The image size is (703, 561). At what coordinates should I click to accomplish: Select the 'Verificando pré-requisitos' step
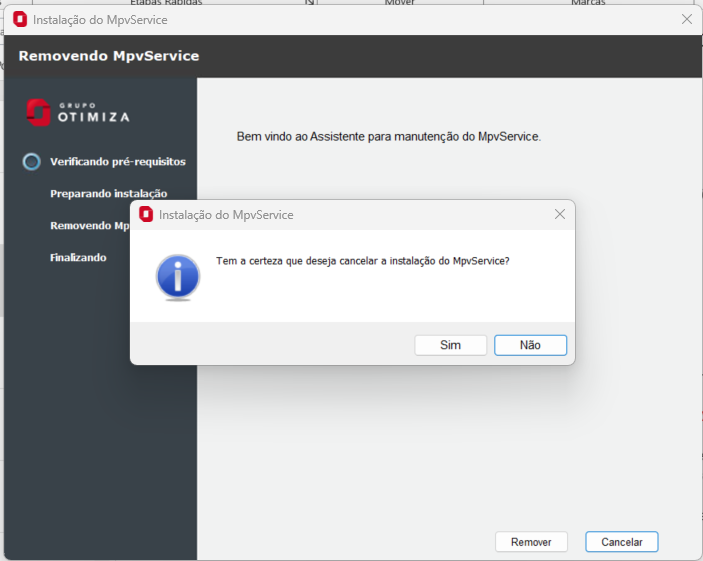click(118, 161)
